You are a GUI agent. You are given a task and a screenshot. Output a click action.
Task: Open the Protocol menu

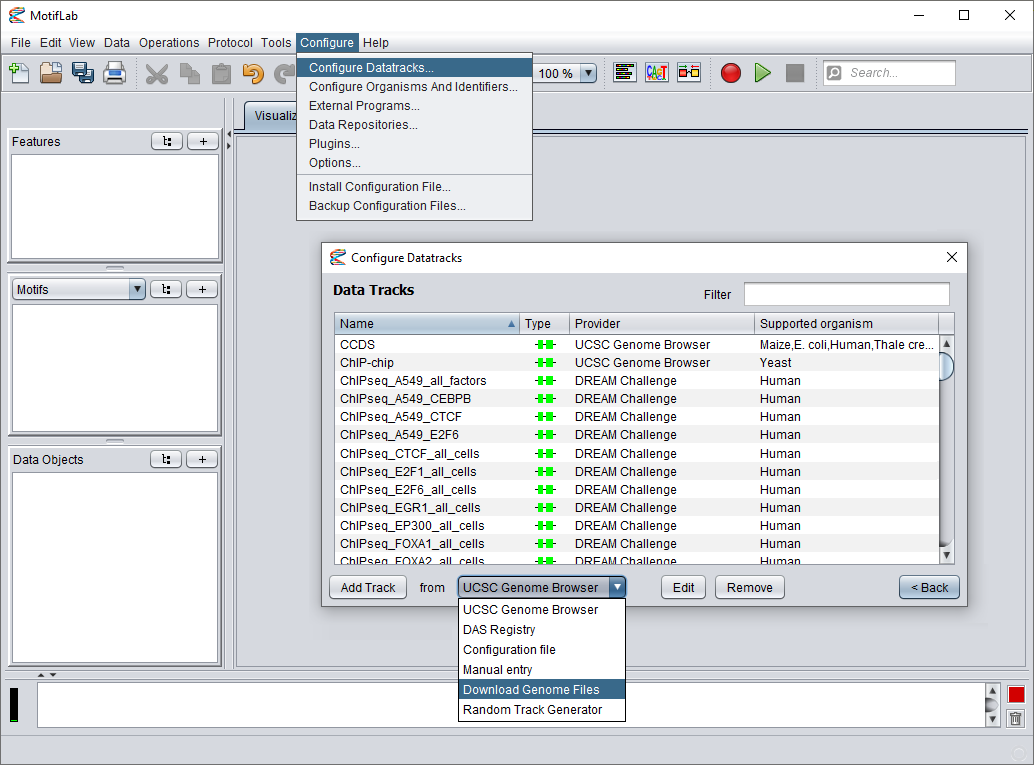pos(230,43)
